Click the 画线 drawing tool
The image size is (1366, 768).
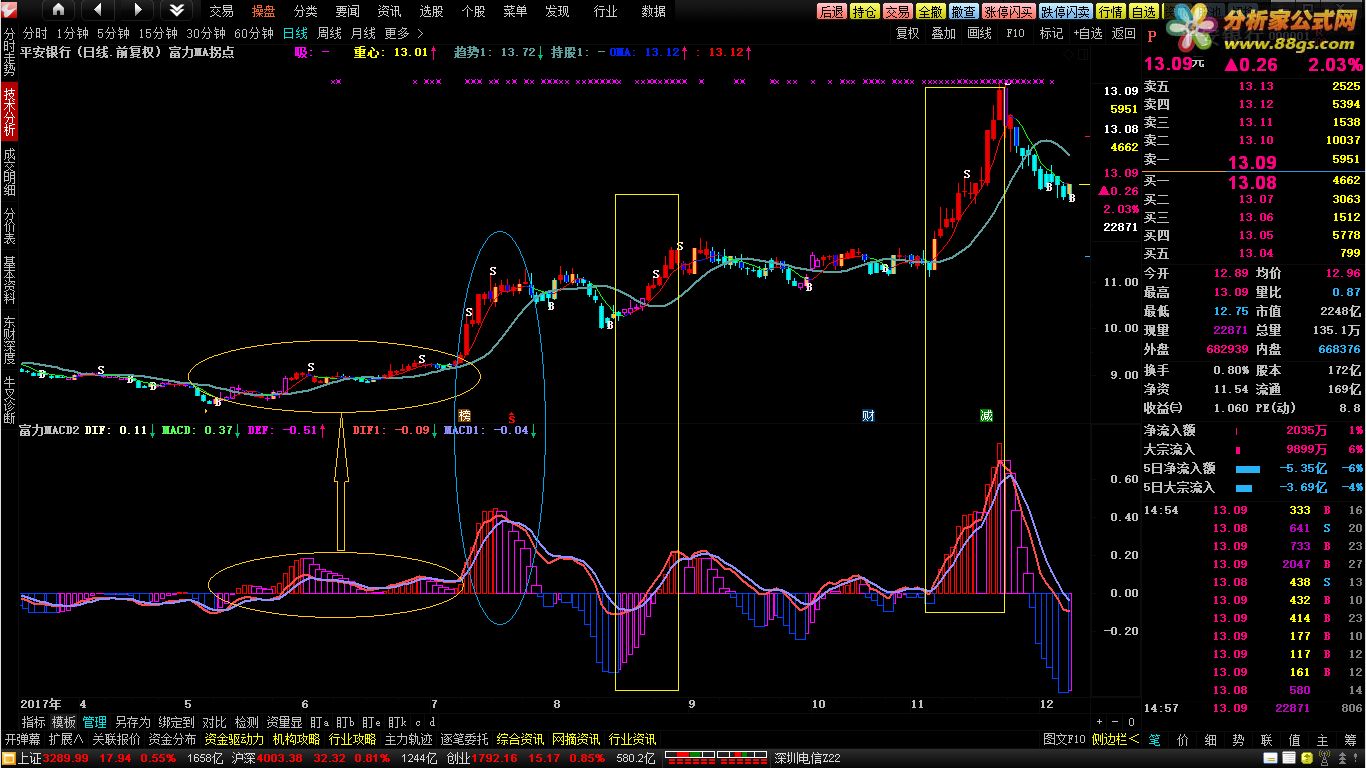tap(979, 33)
